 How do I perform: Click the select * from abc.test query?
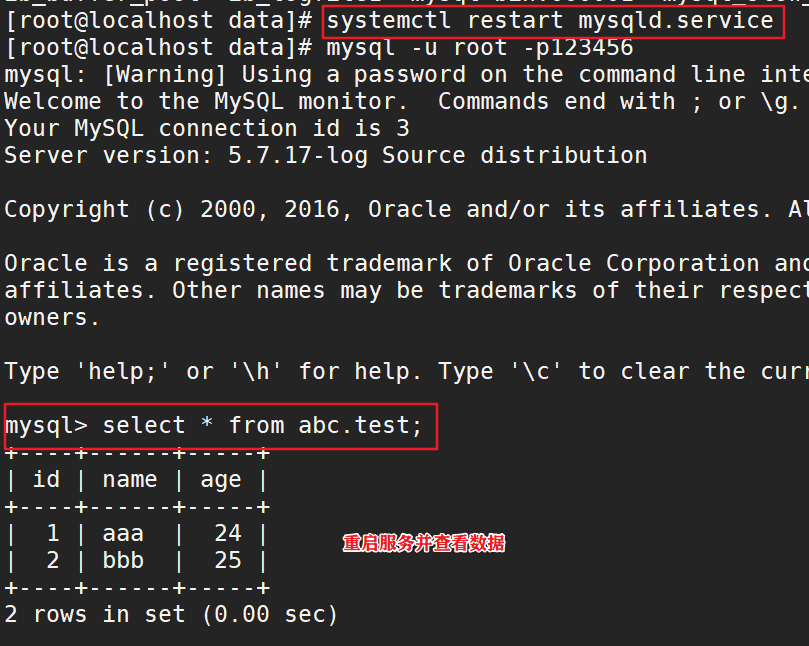(263, 426)
